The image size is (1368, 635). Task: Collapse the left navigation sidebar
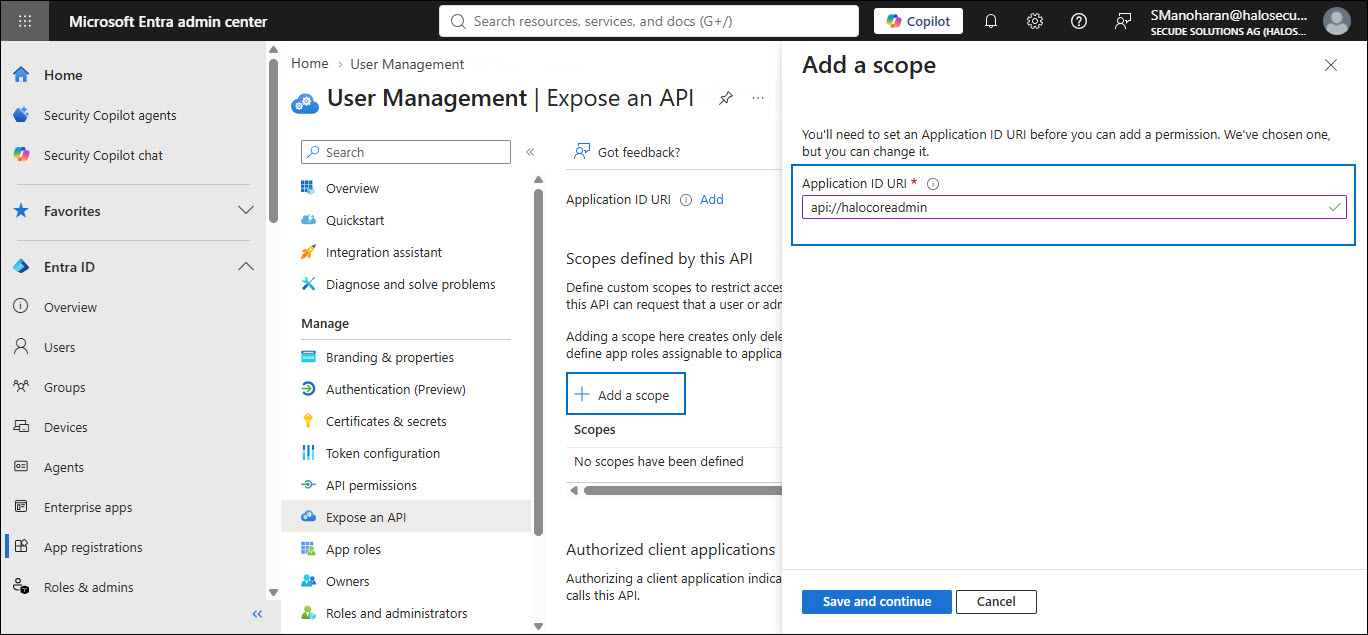point(257,614)
